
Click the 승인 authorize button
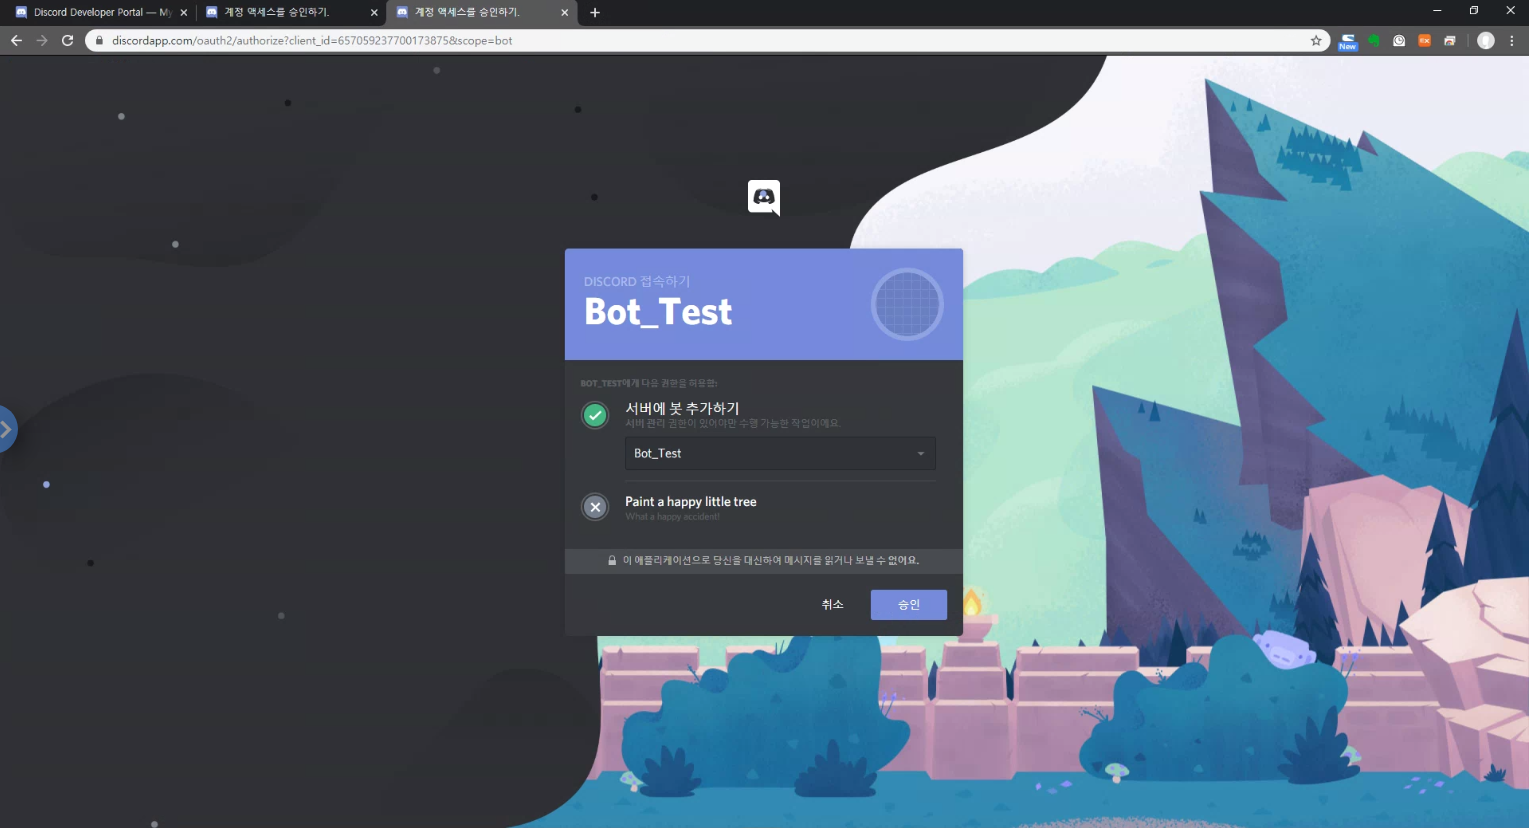(908, 604)
